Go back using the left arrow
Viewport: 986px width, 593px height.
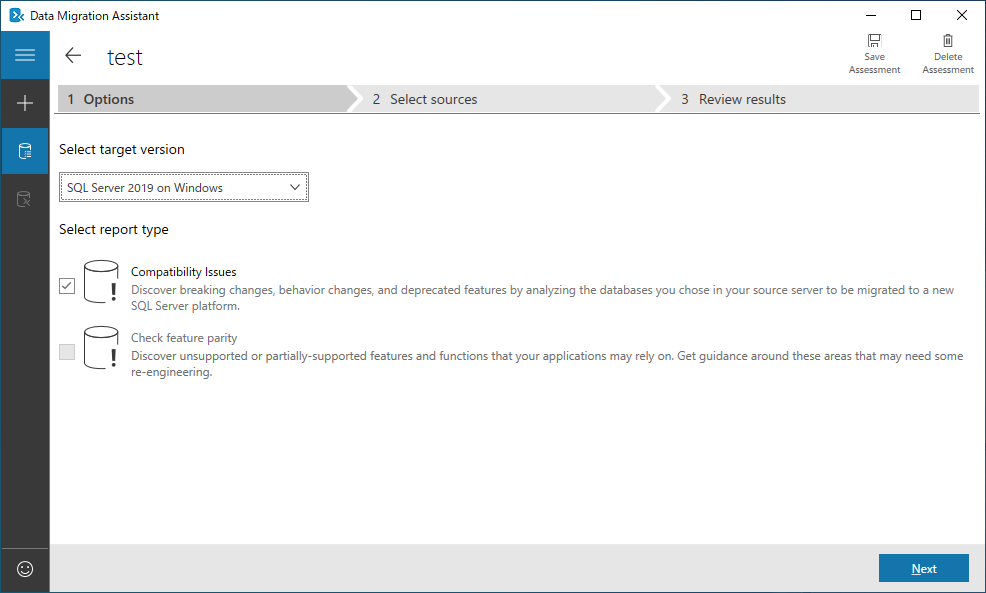73,56
